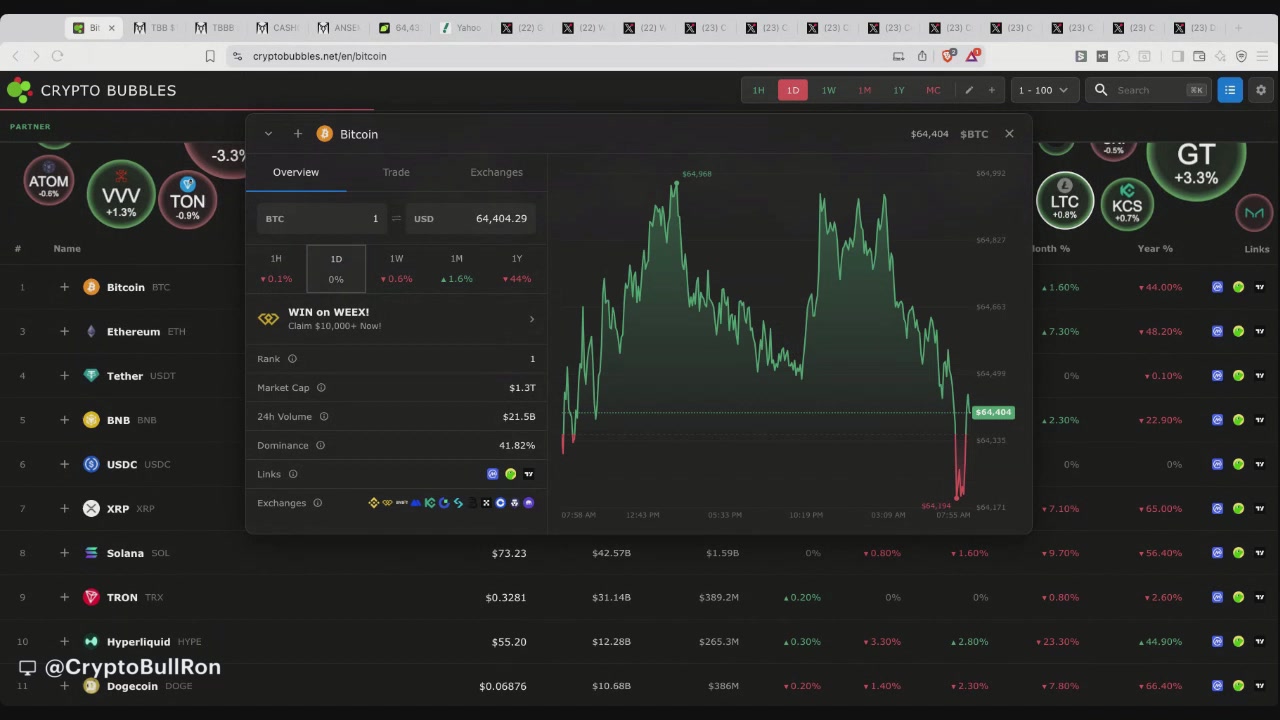Open Bitcoin's TradingView link in Year column

tap(1260, 287)
